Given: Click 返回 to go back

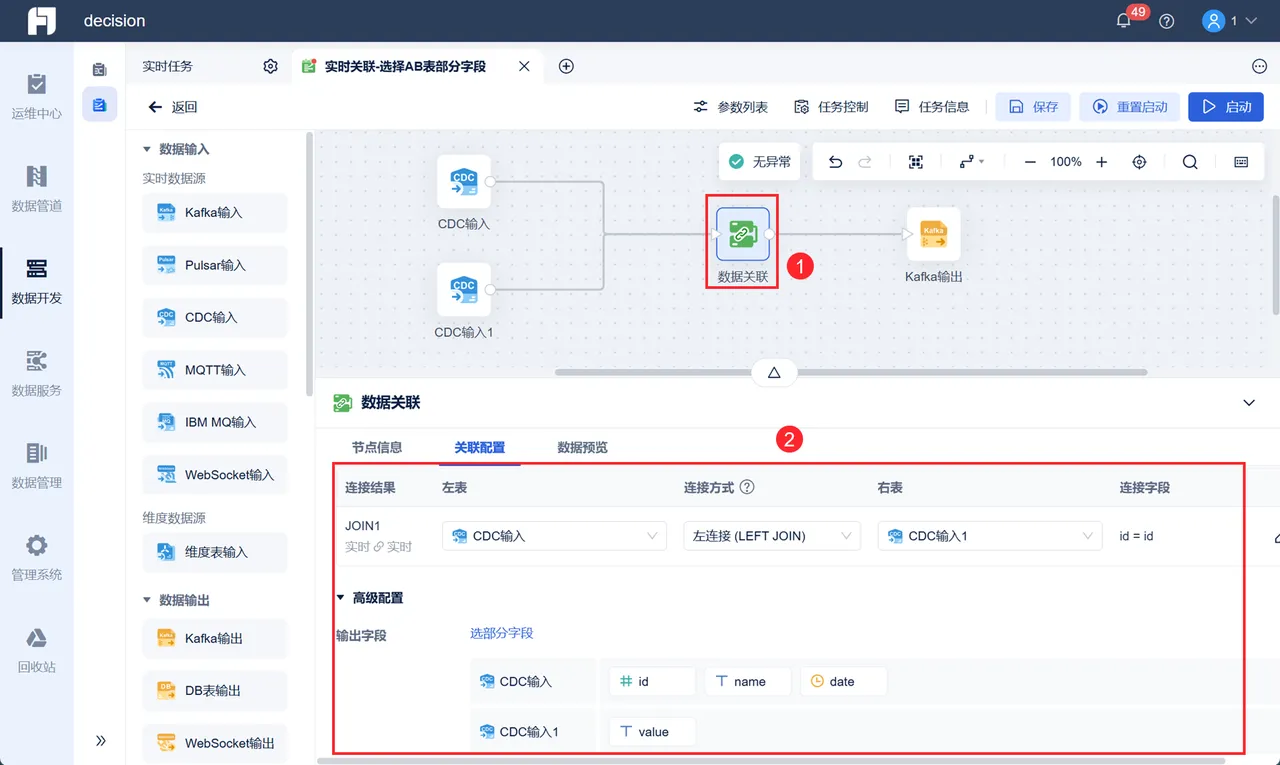Looking at the screenshot, I should coord(172,107).
